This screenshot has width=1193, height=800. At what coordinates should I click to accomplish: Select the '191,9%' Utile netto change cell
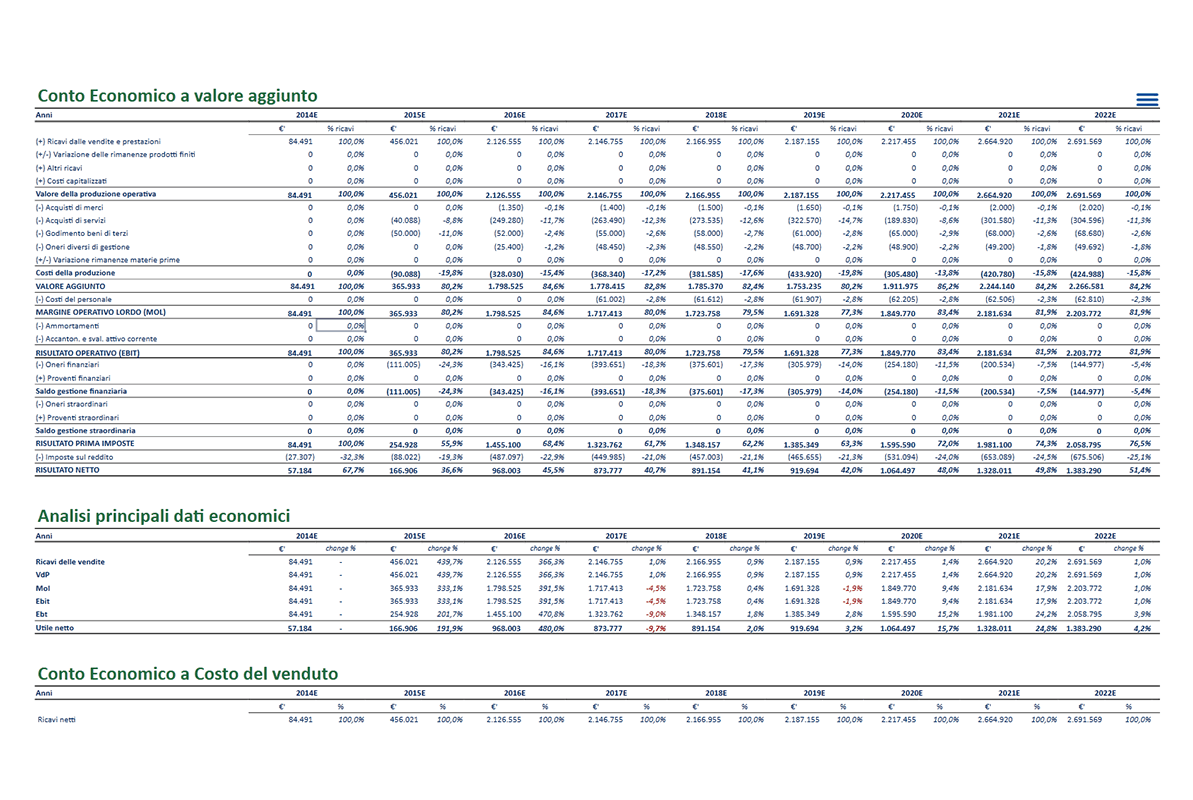[x=449, y=629]
